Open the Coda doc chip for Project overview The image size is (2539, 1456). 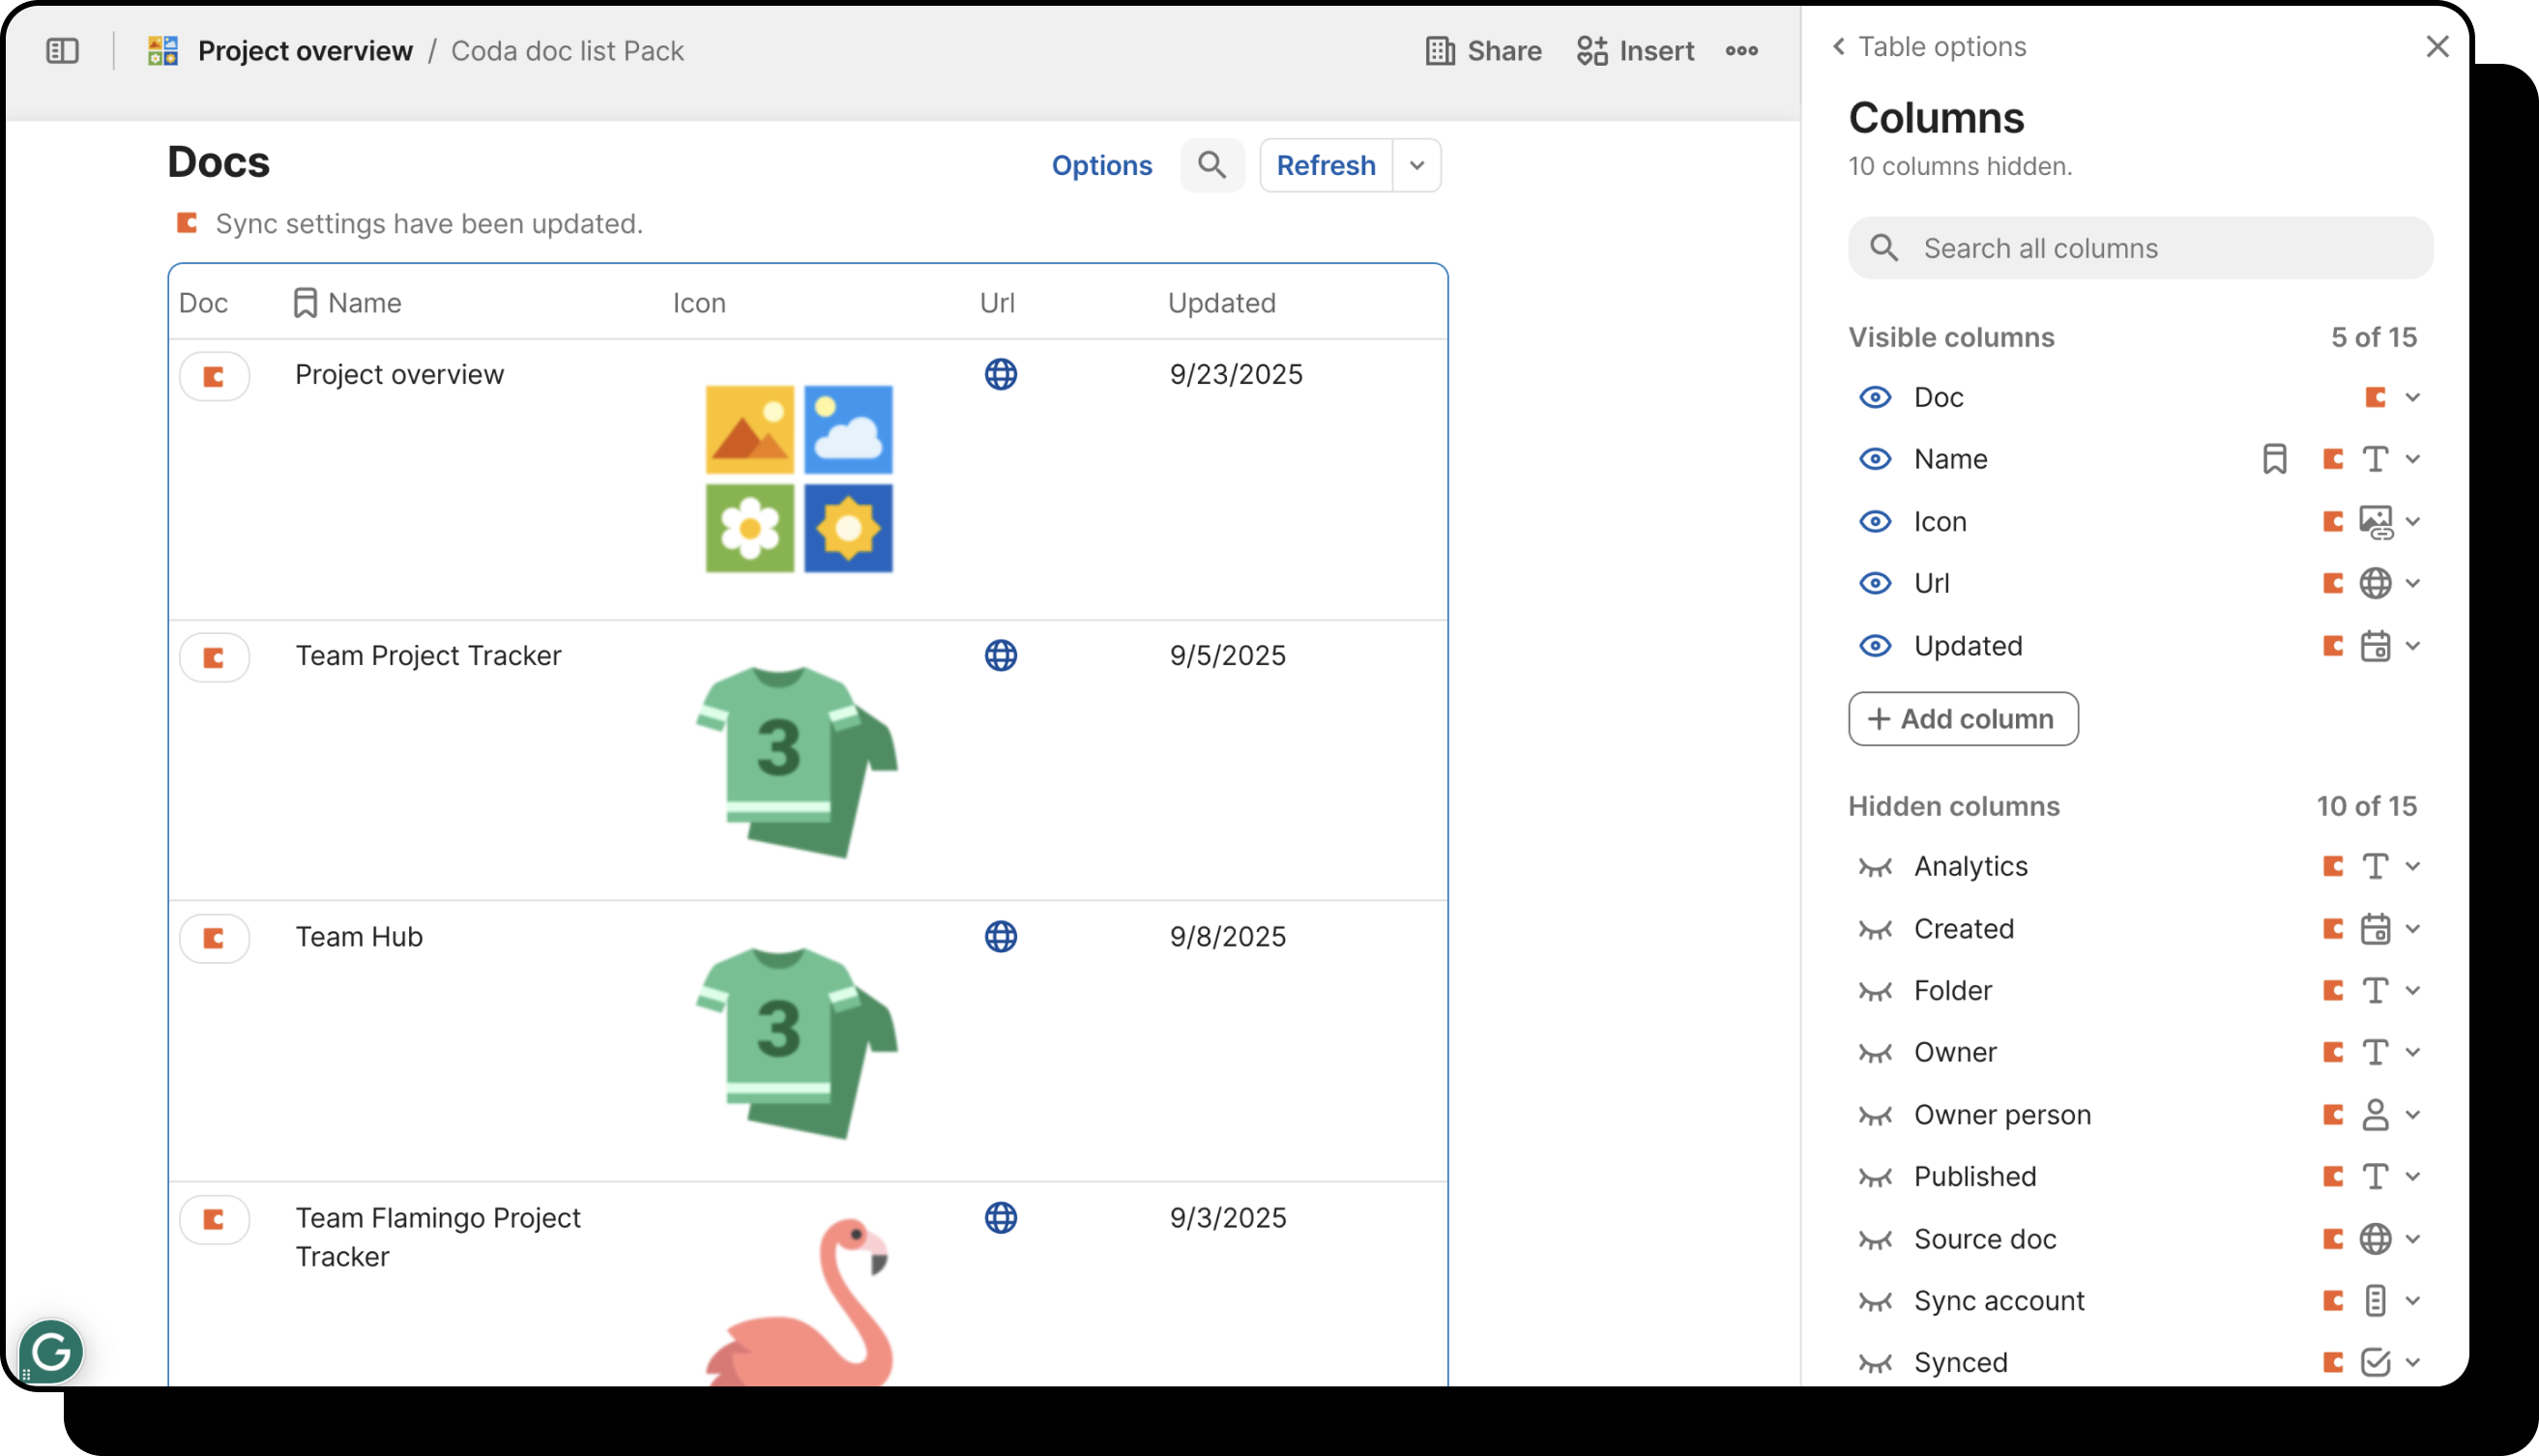[x=214, y=377]
